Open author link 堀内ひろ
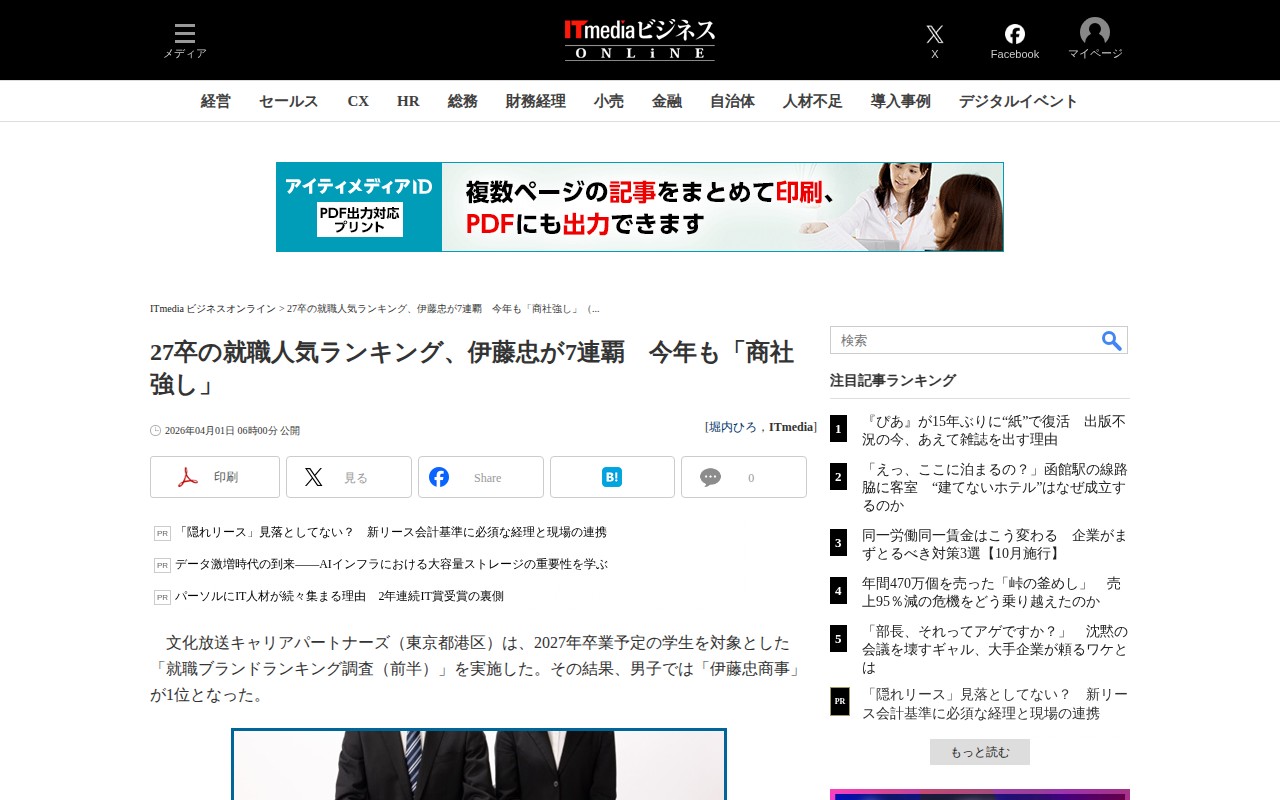This screenshot has height=800, width=1280. point(733,427)
